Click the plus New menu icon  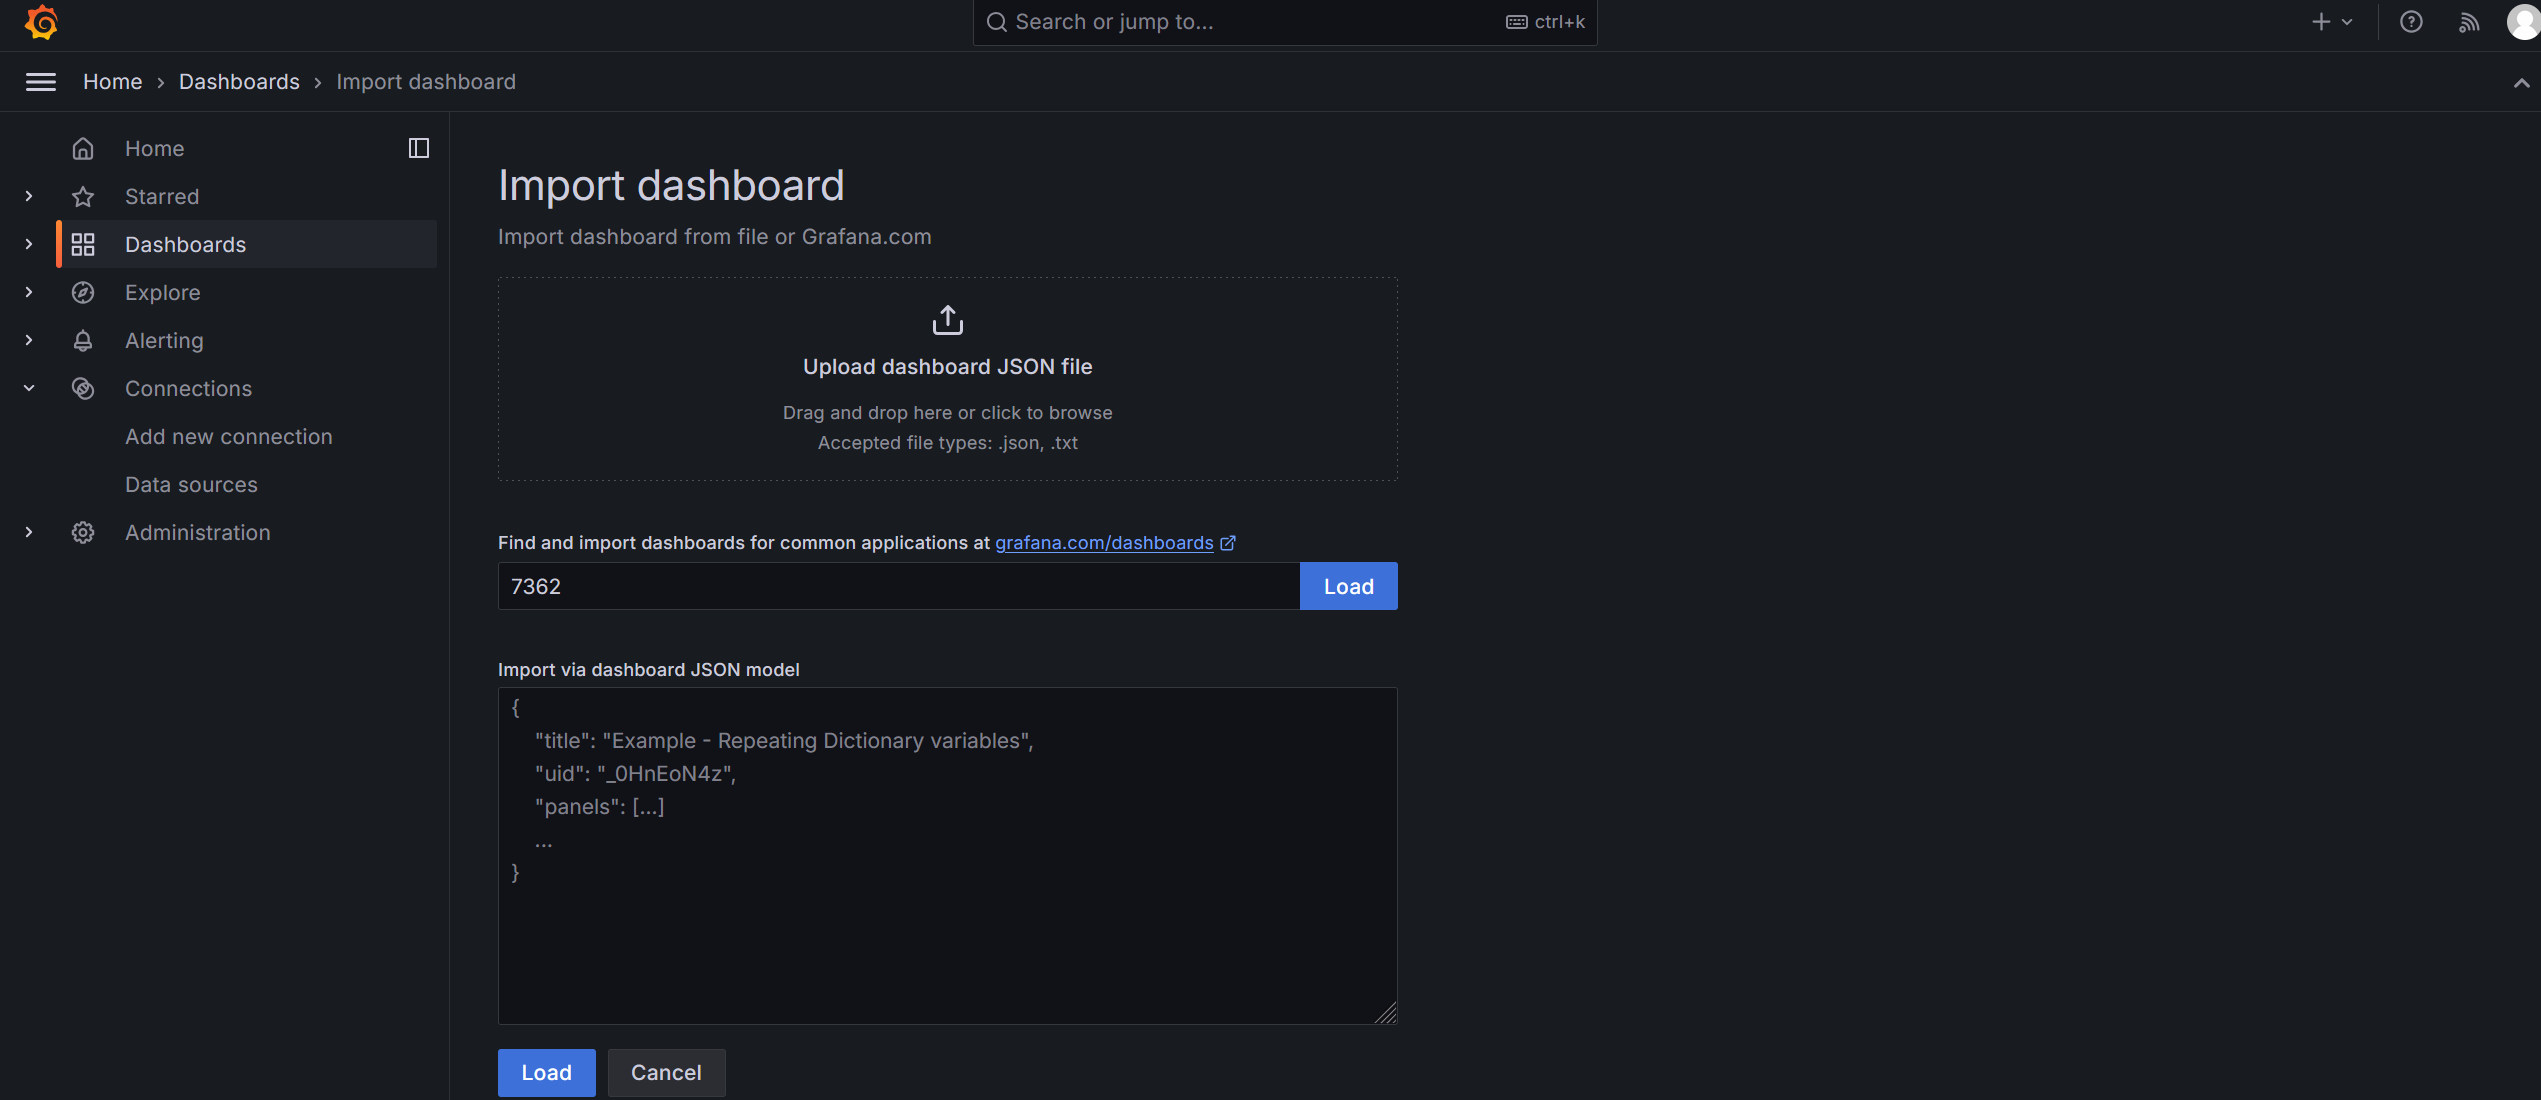tap(2321, 22)
